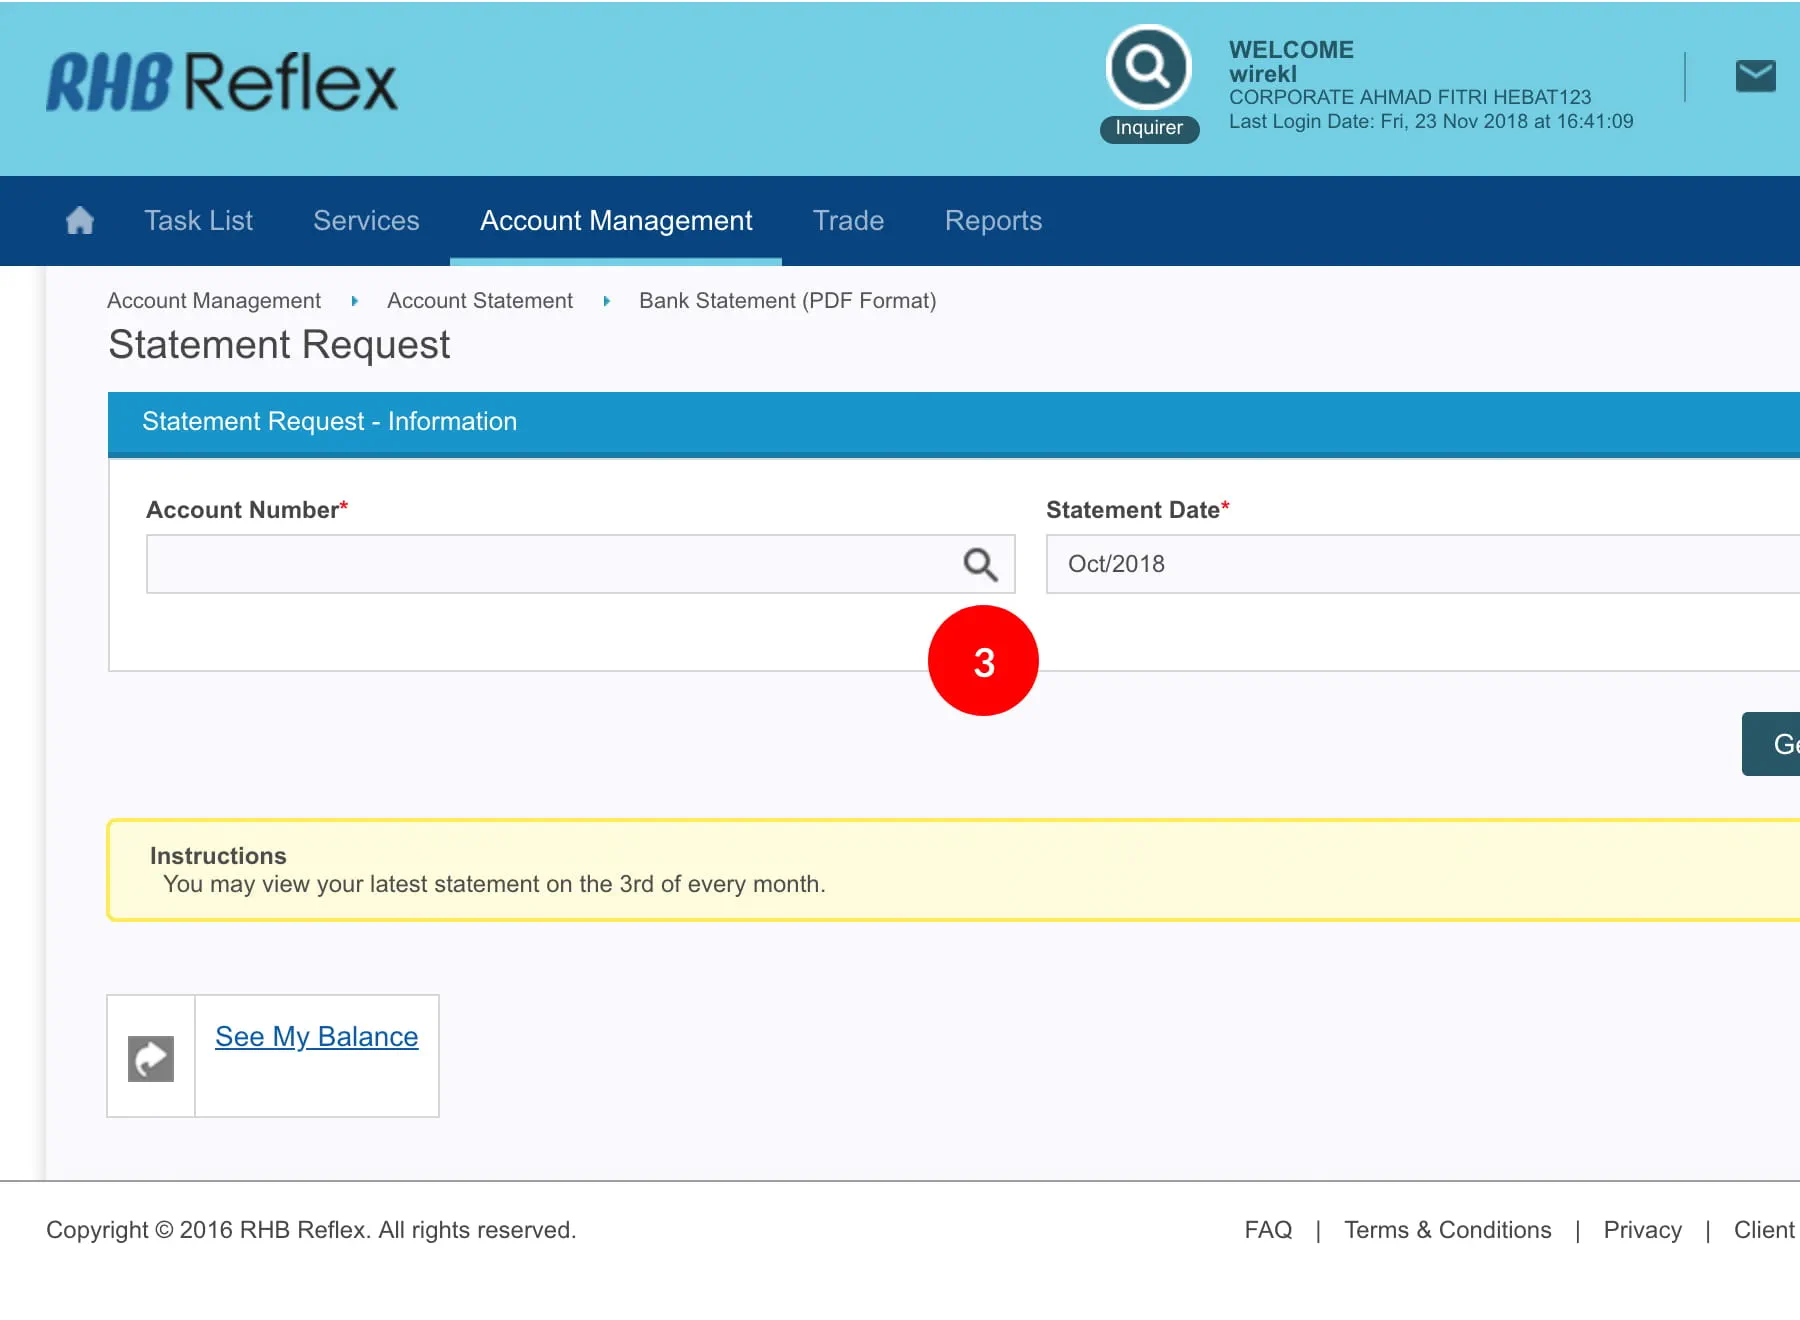Open the Privacy footer link
1800x1320 pixels.
[1642, 1230]
